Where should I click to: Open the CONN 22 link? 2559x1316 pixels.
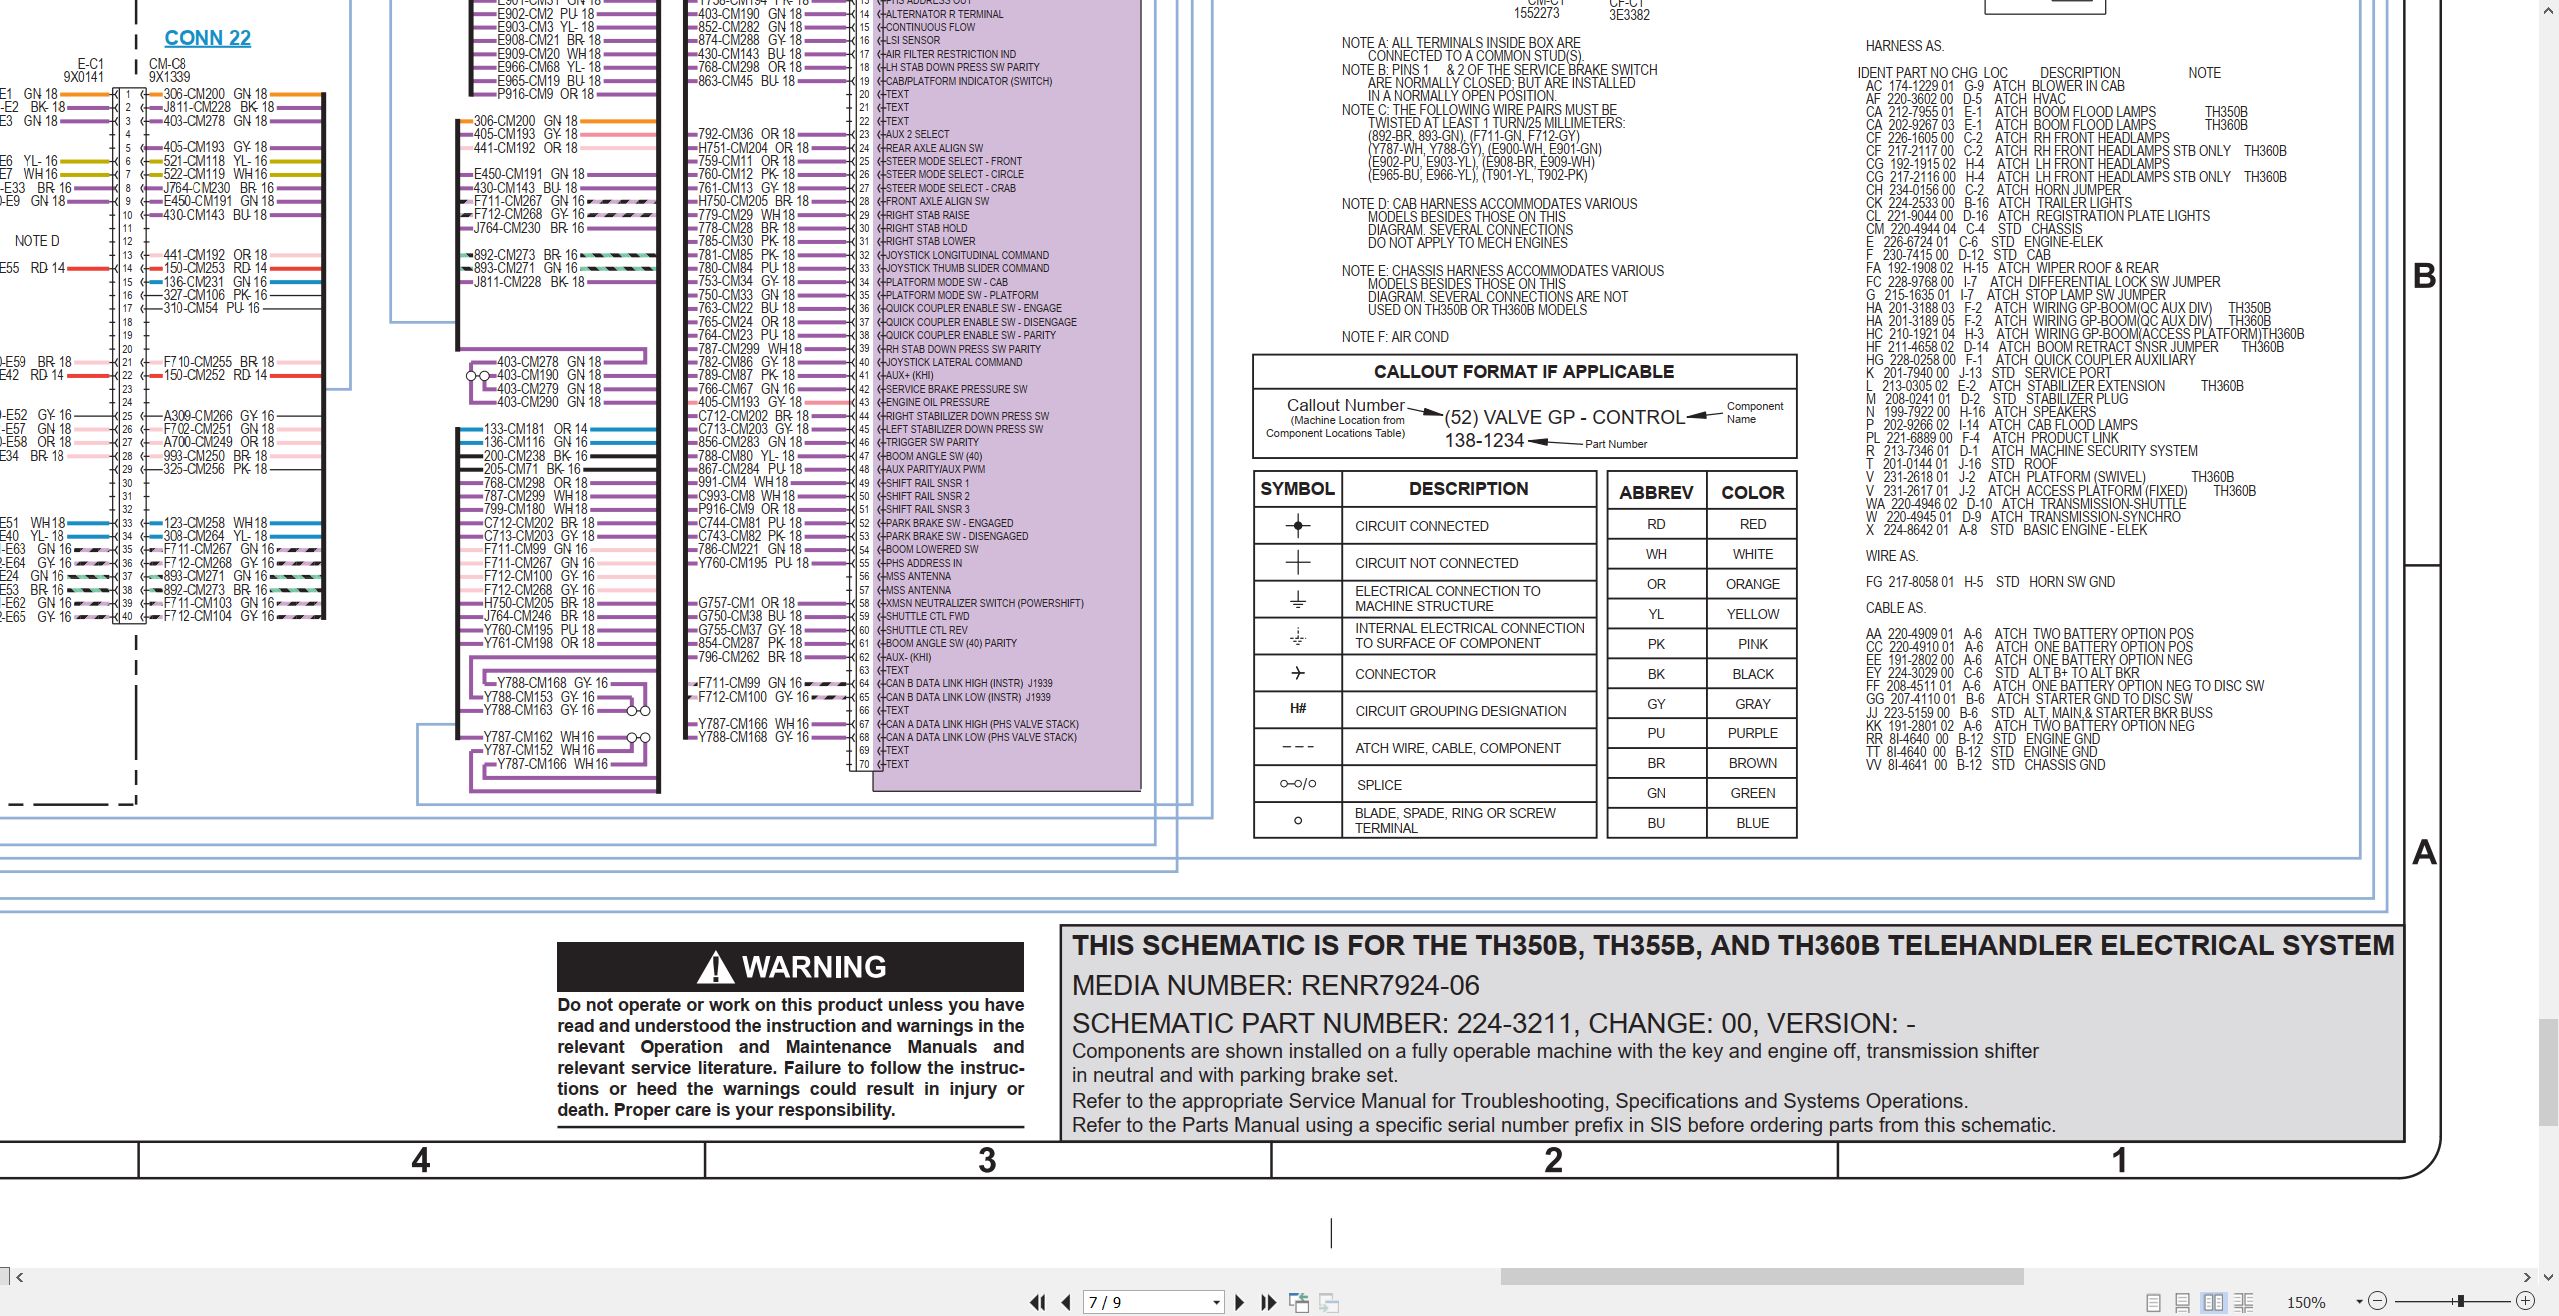coord(207,38)
